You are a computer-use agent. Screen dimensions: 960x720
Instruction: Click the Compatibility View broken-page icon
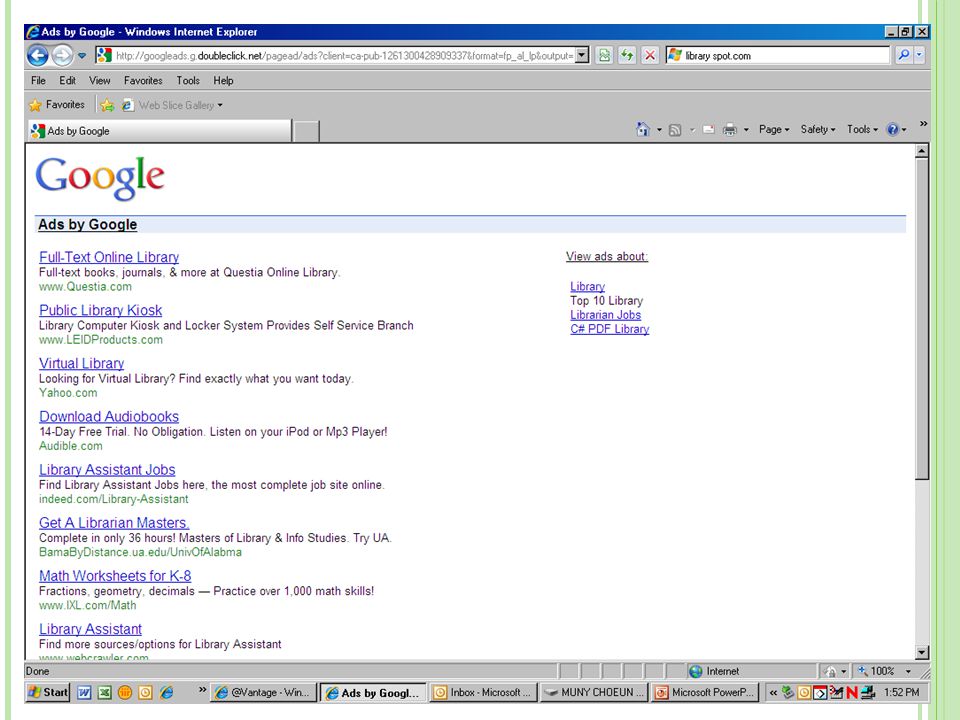pyautogui.click(x=604, y=56)
